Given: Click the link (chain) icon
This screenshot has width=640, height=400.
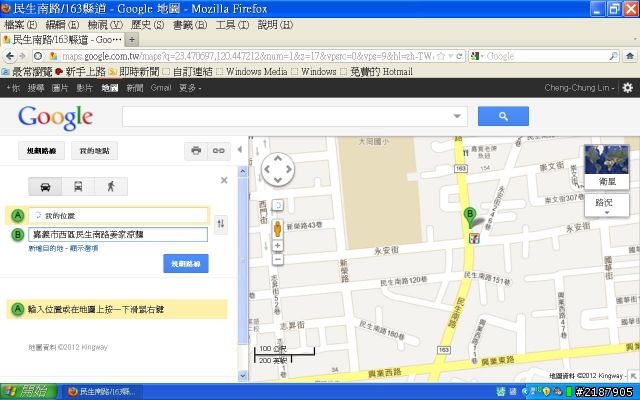Looking at the screenshot, I should (219, 151).
